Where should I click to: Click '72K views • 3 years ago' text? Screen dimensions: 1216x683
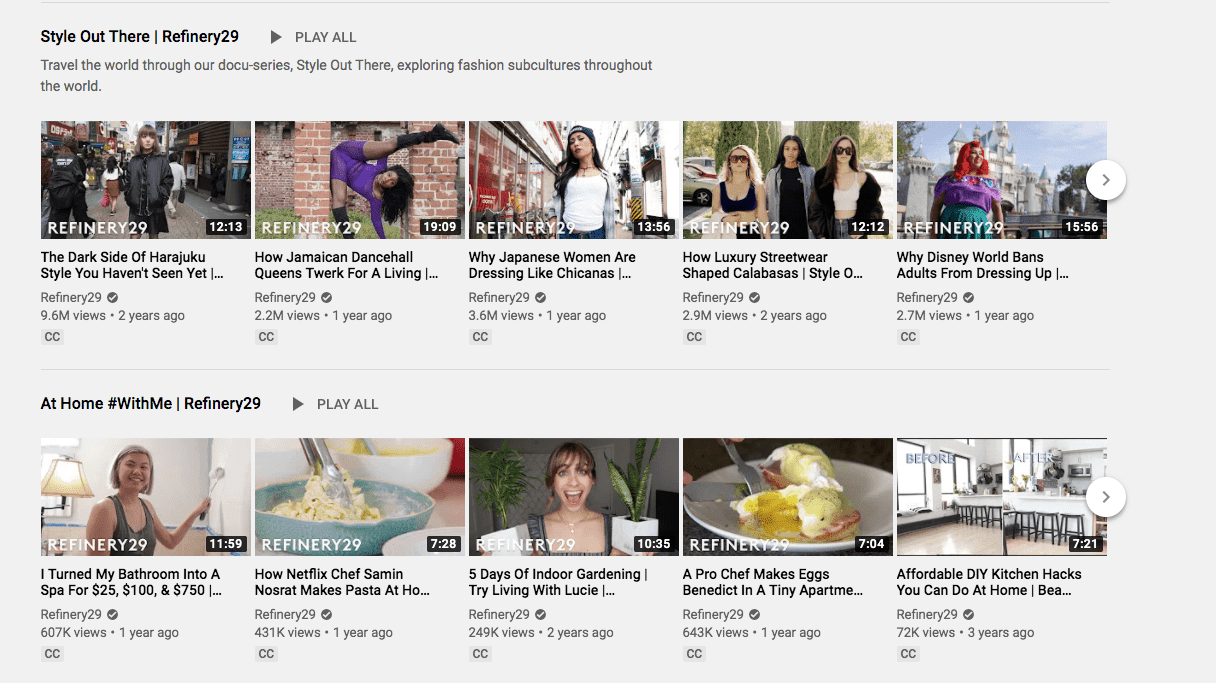click(x=966, y=632)
